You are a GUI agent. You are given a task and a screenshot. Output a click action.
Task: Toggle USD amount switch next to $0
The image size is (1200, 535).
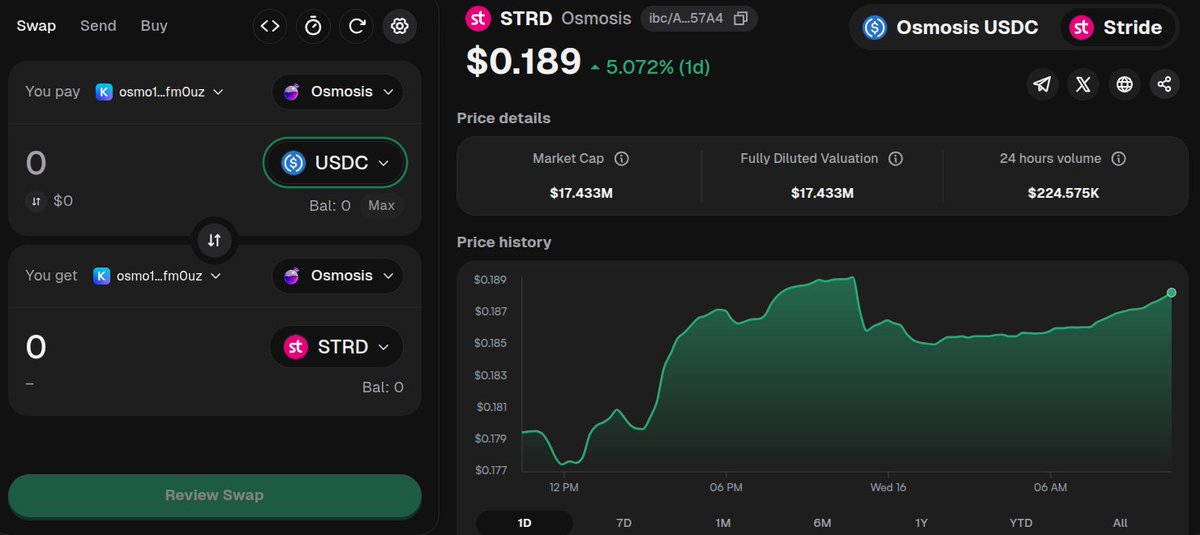coord(36,201)
